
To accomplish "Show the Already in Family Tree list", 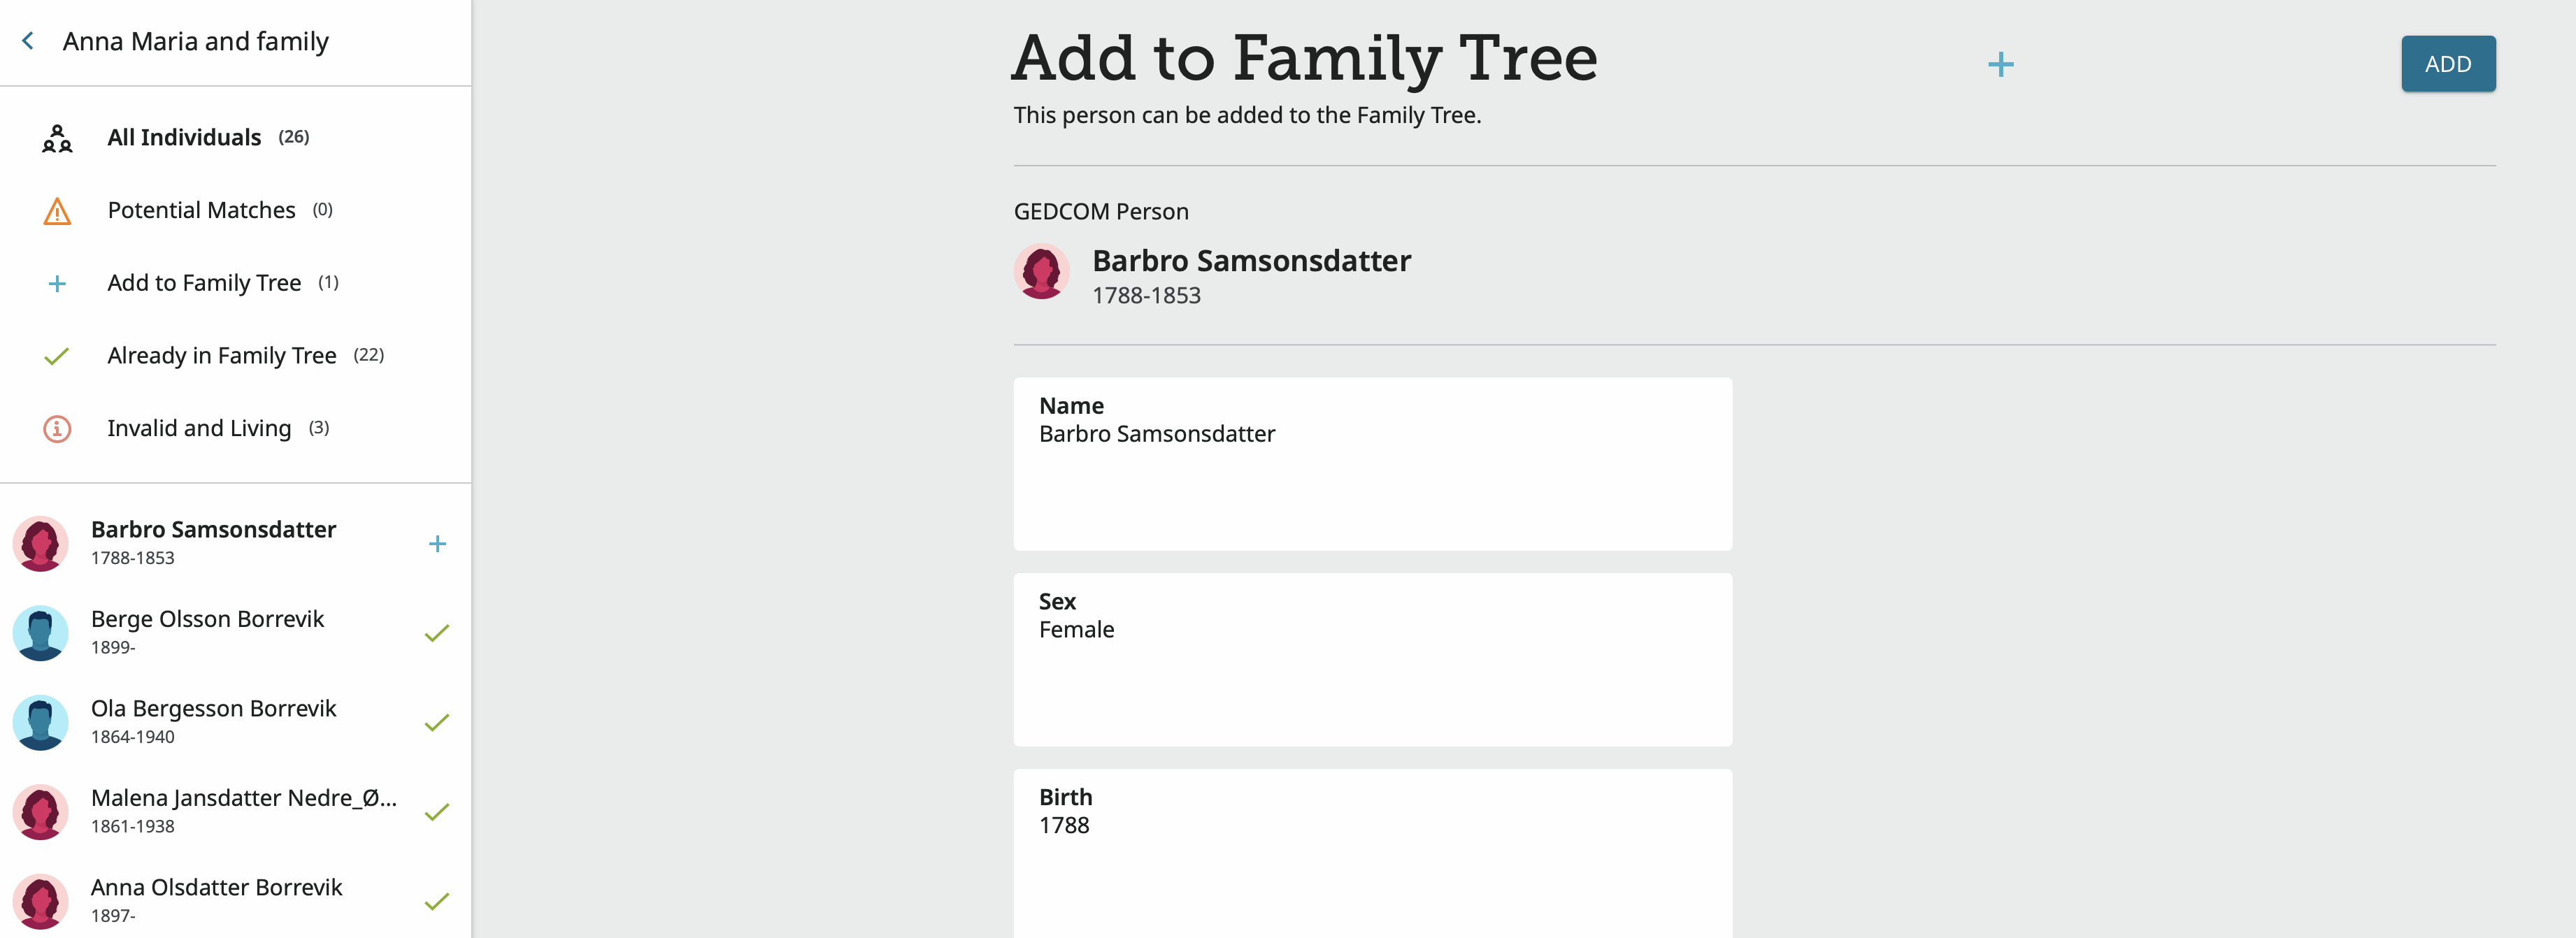I will (x=221, y=356).
